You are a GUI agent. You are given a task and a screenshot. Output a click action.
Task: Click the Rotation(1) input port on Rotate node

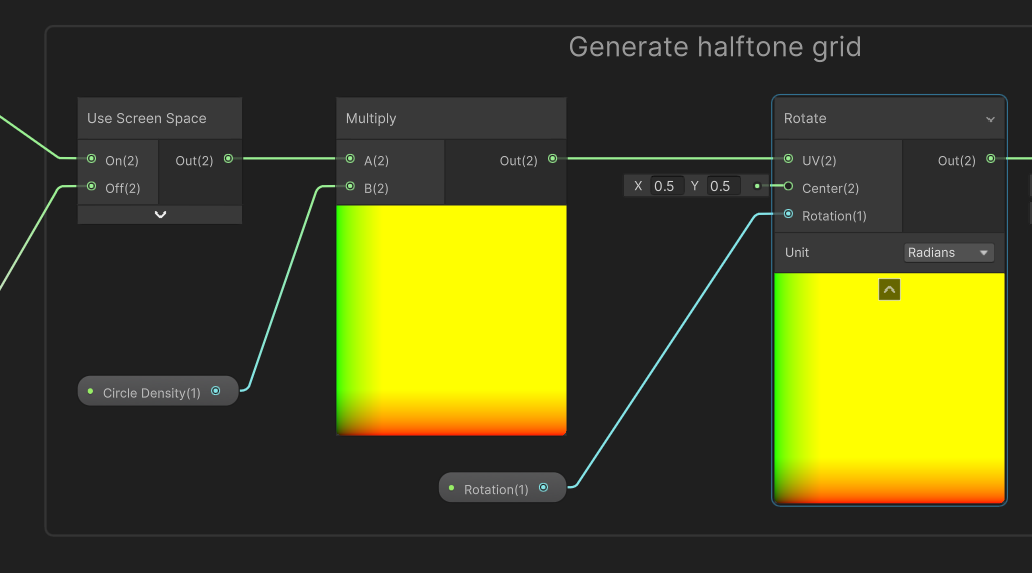coord(789,215)
